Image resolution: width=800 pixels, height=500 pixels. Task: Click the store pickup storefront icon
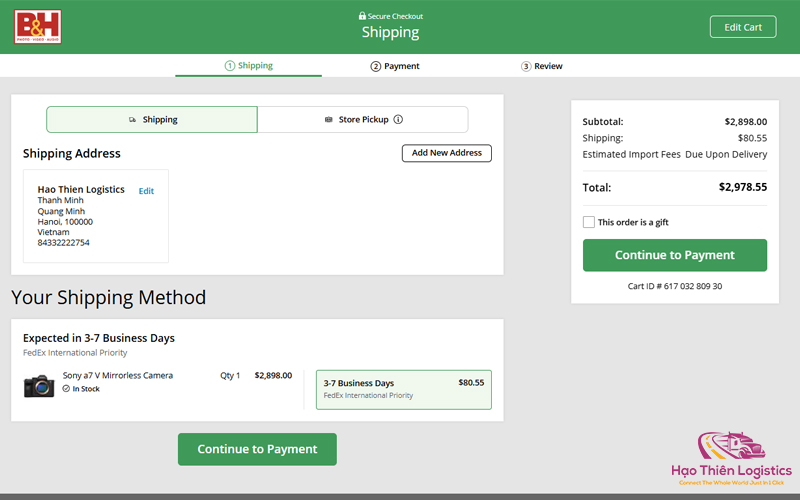point(329,120)
